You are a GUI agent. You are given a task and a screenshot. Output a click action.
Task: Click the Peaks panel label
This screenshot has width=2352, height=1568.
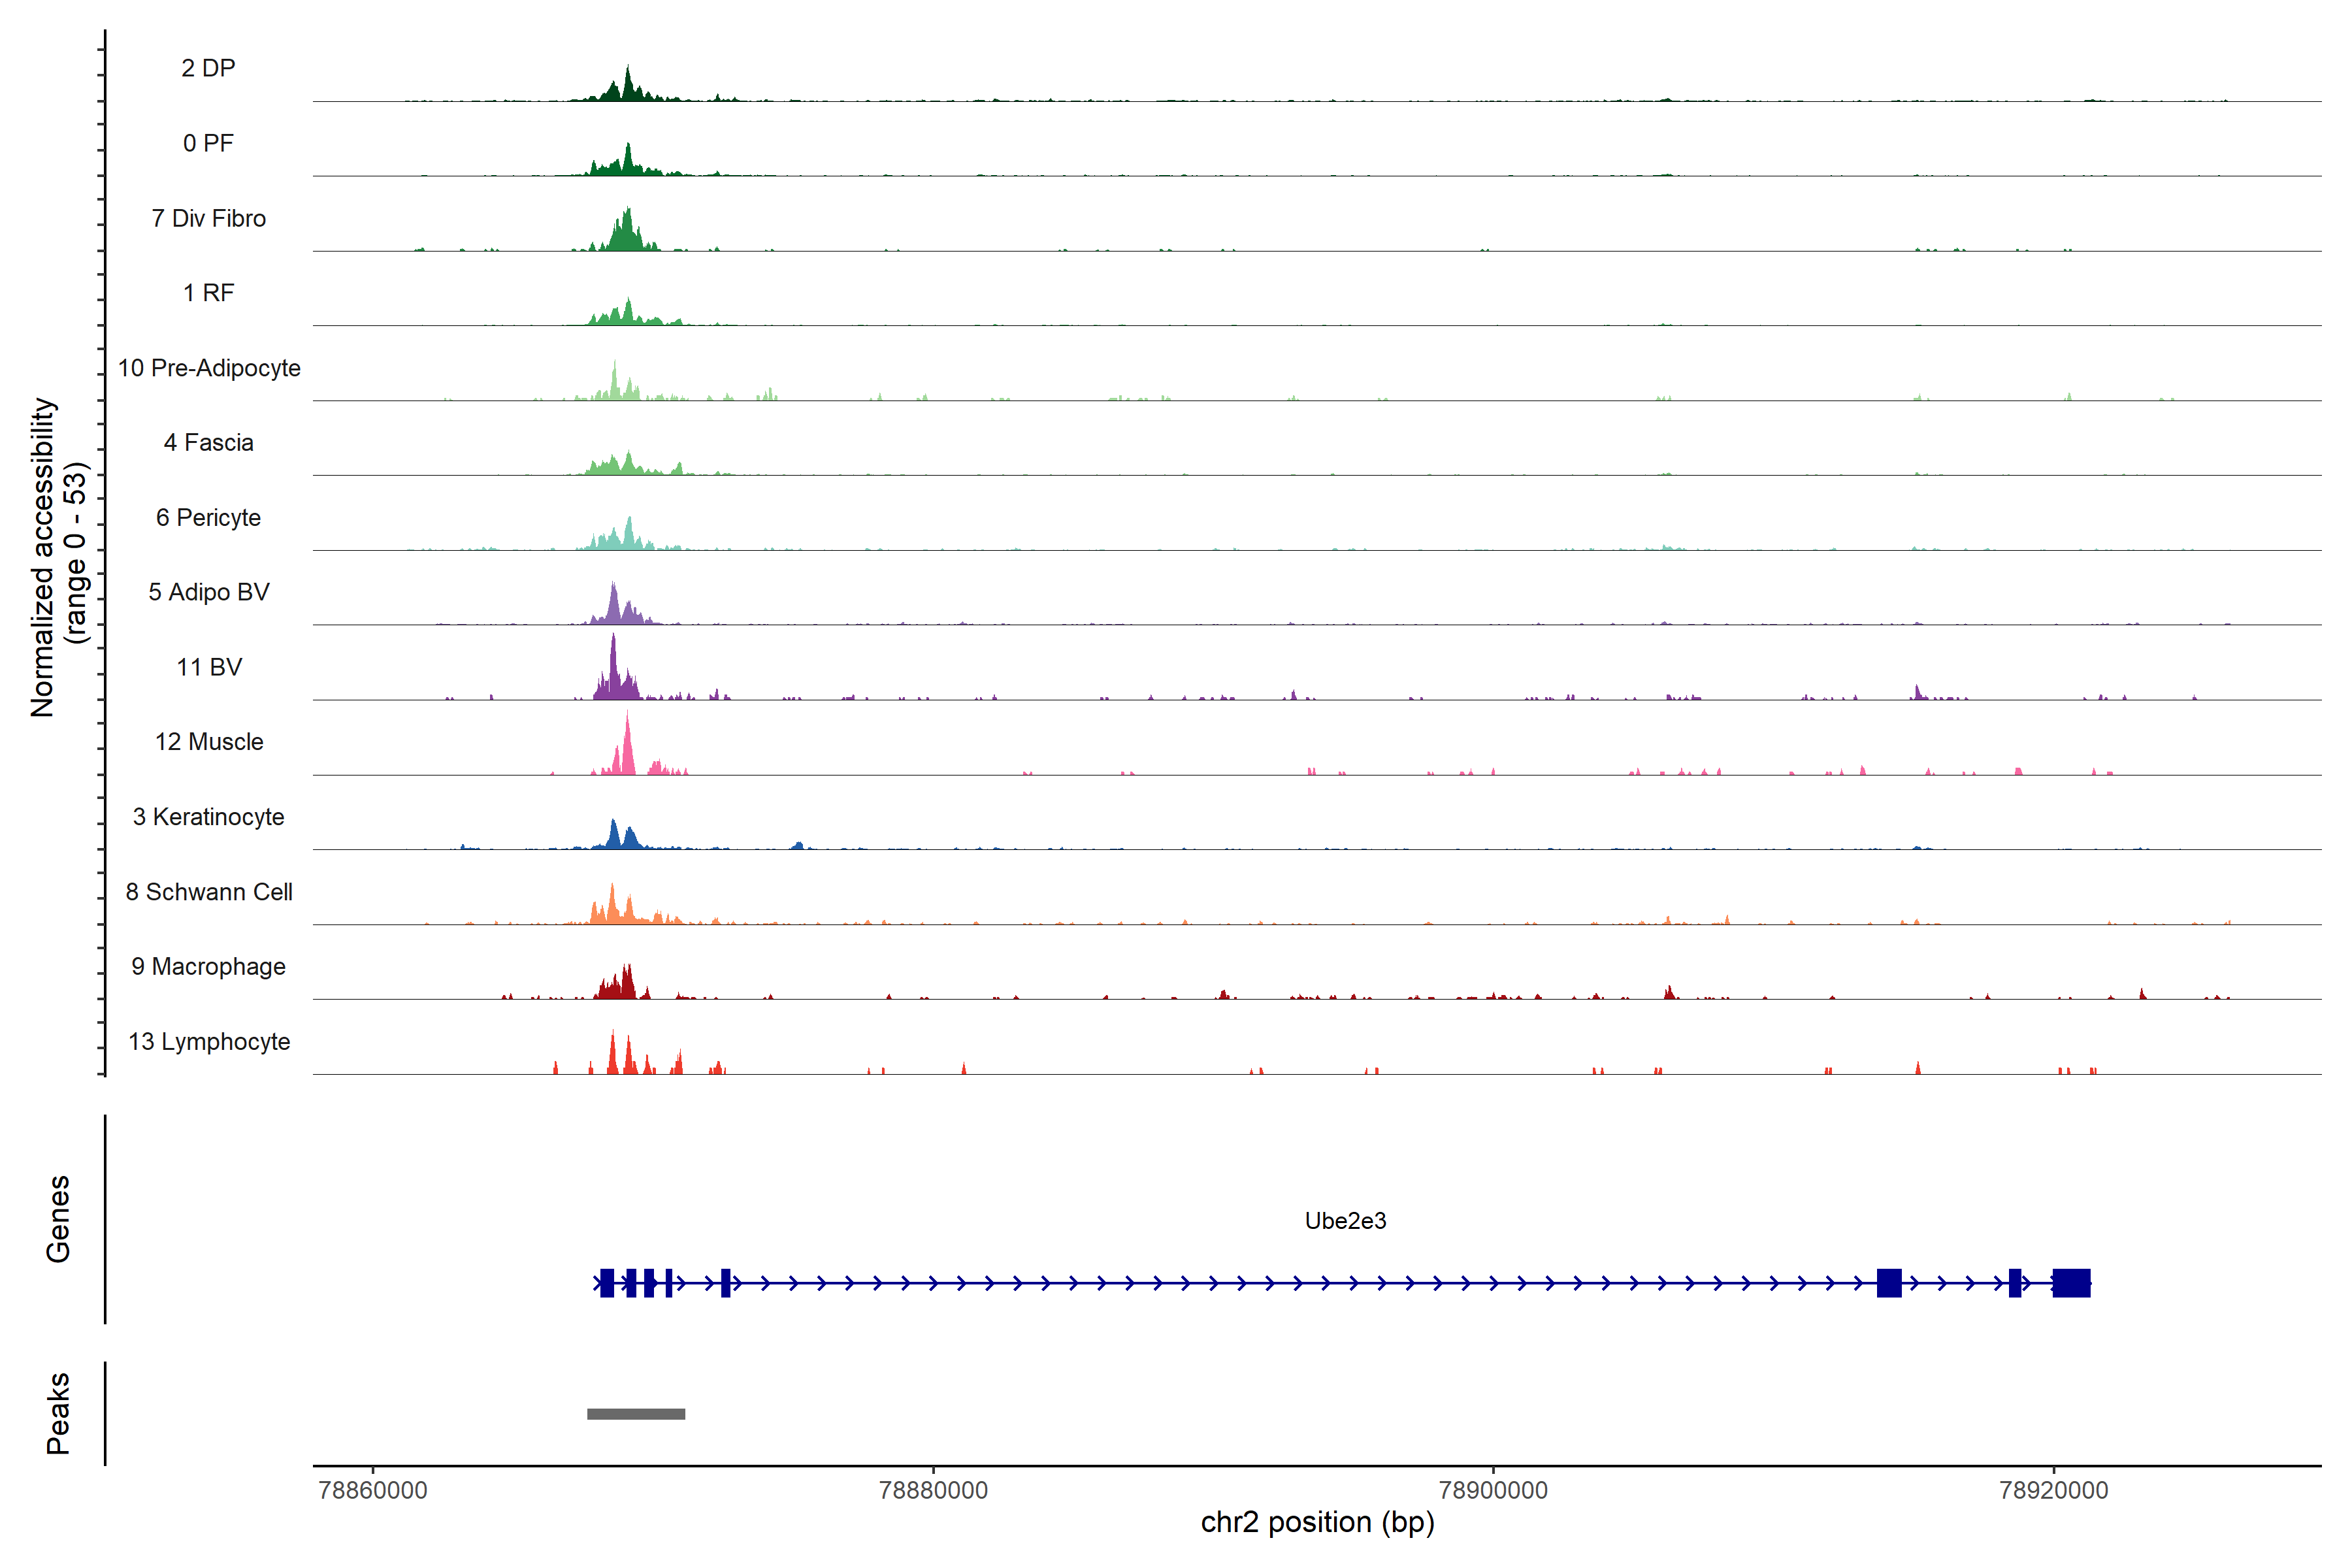tap(58, 1413)
